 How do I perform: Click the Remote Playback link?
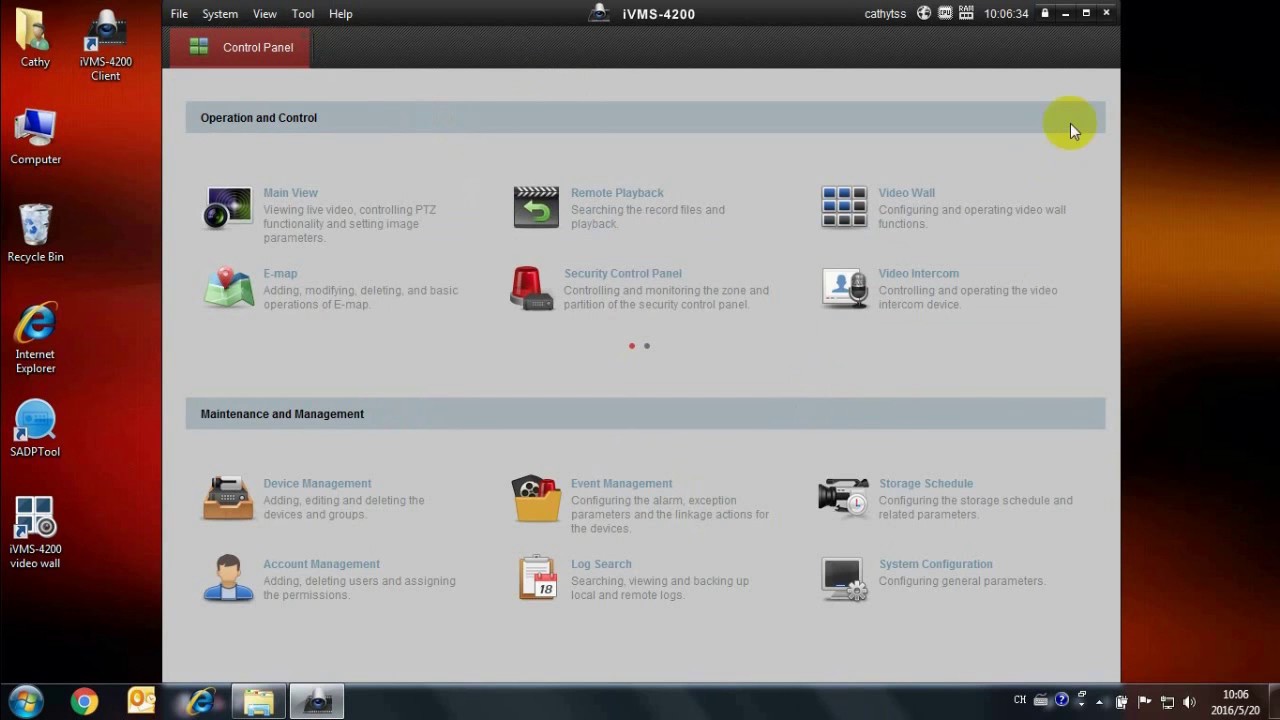coord(617,193)
